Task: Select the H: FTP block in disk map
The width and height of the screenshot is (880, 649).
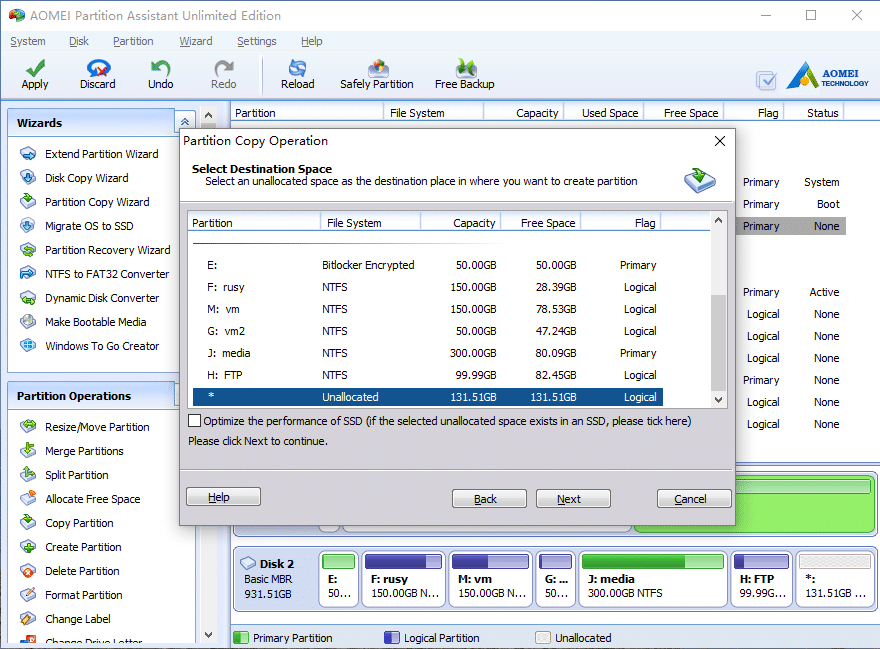Action: (762, 579)
